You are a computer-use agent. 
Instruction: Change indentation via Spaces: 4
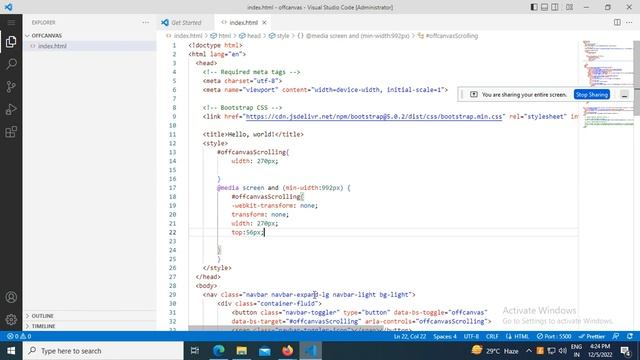[x=445, y=336]
